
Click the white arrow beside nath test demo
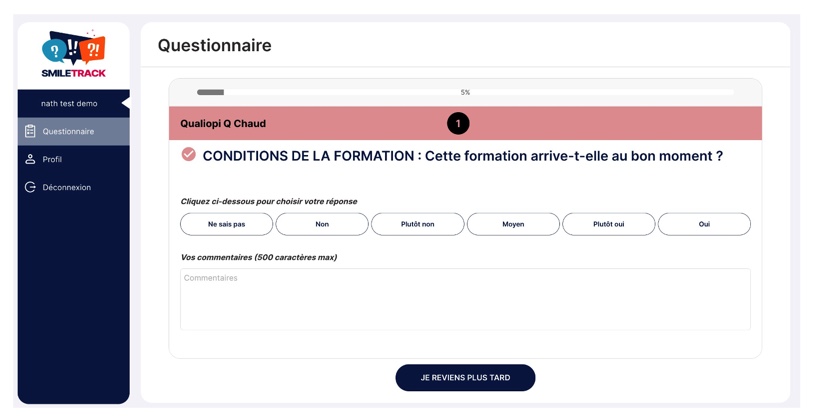tap(125, 103)
